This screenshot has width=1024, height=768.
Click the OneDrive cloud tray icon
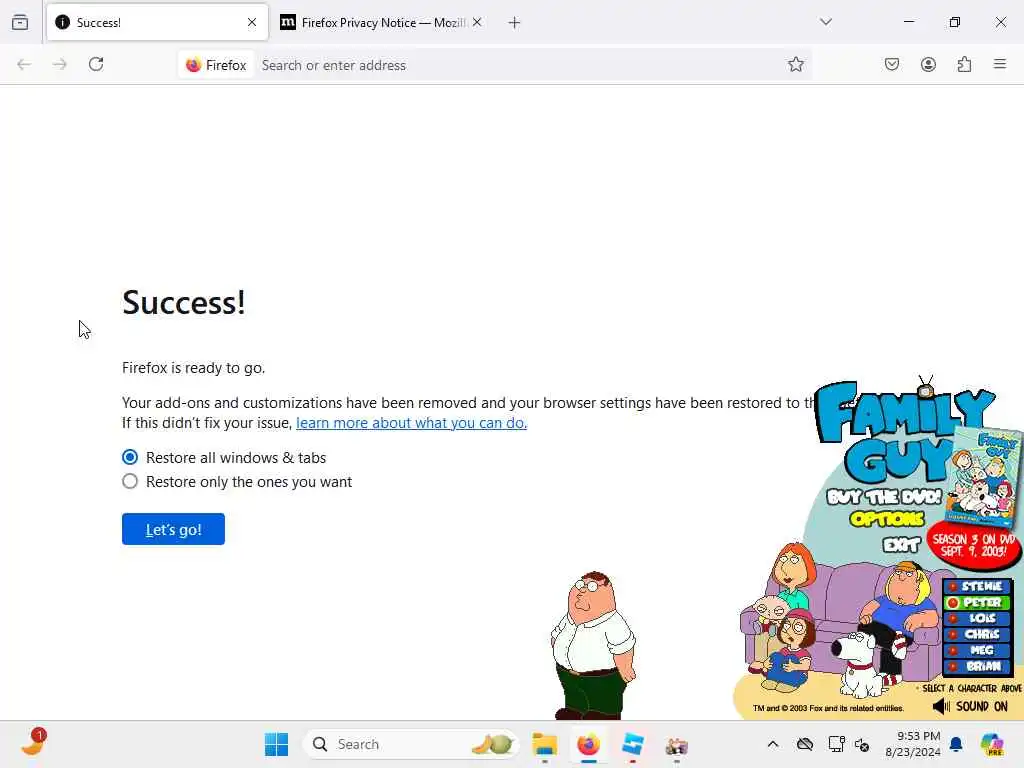[805, 744]
